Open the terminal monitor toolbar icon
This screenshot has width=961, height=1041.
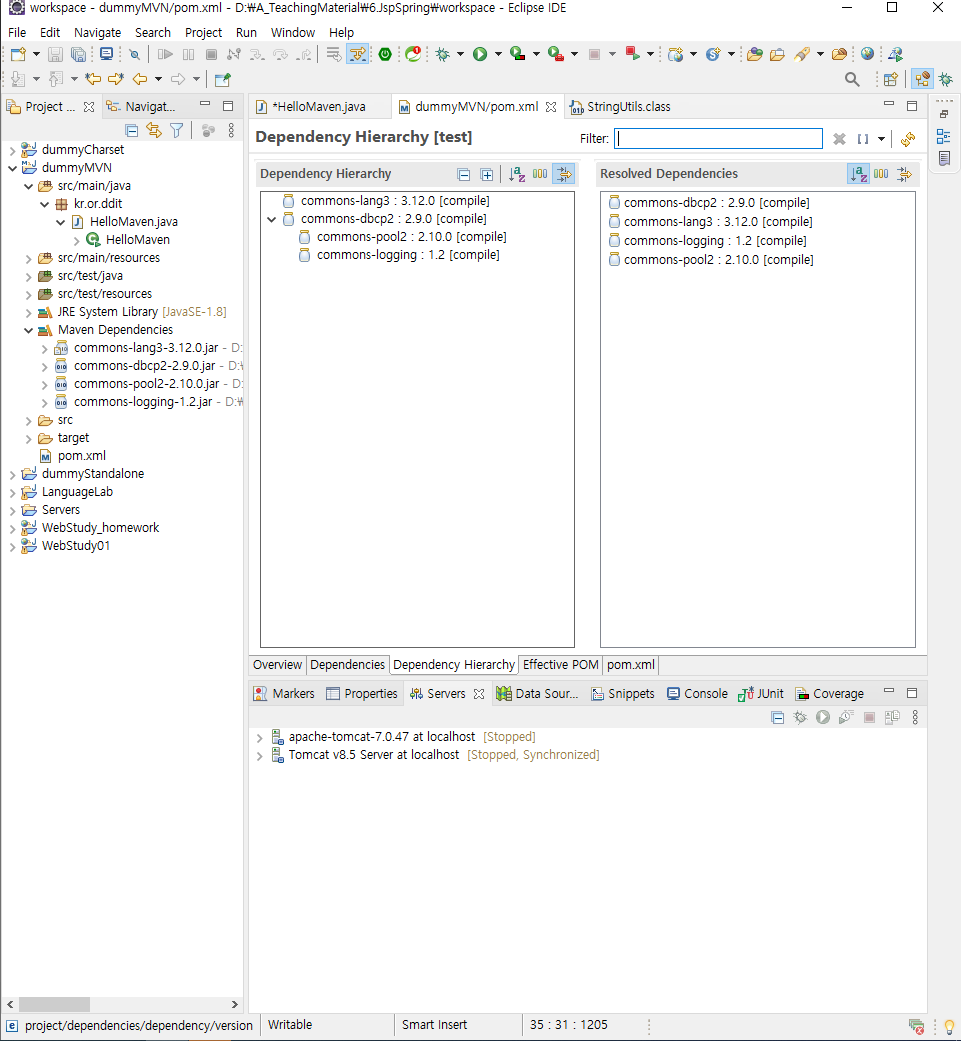[x=106, y=54]
